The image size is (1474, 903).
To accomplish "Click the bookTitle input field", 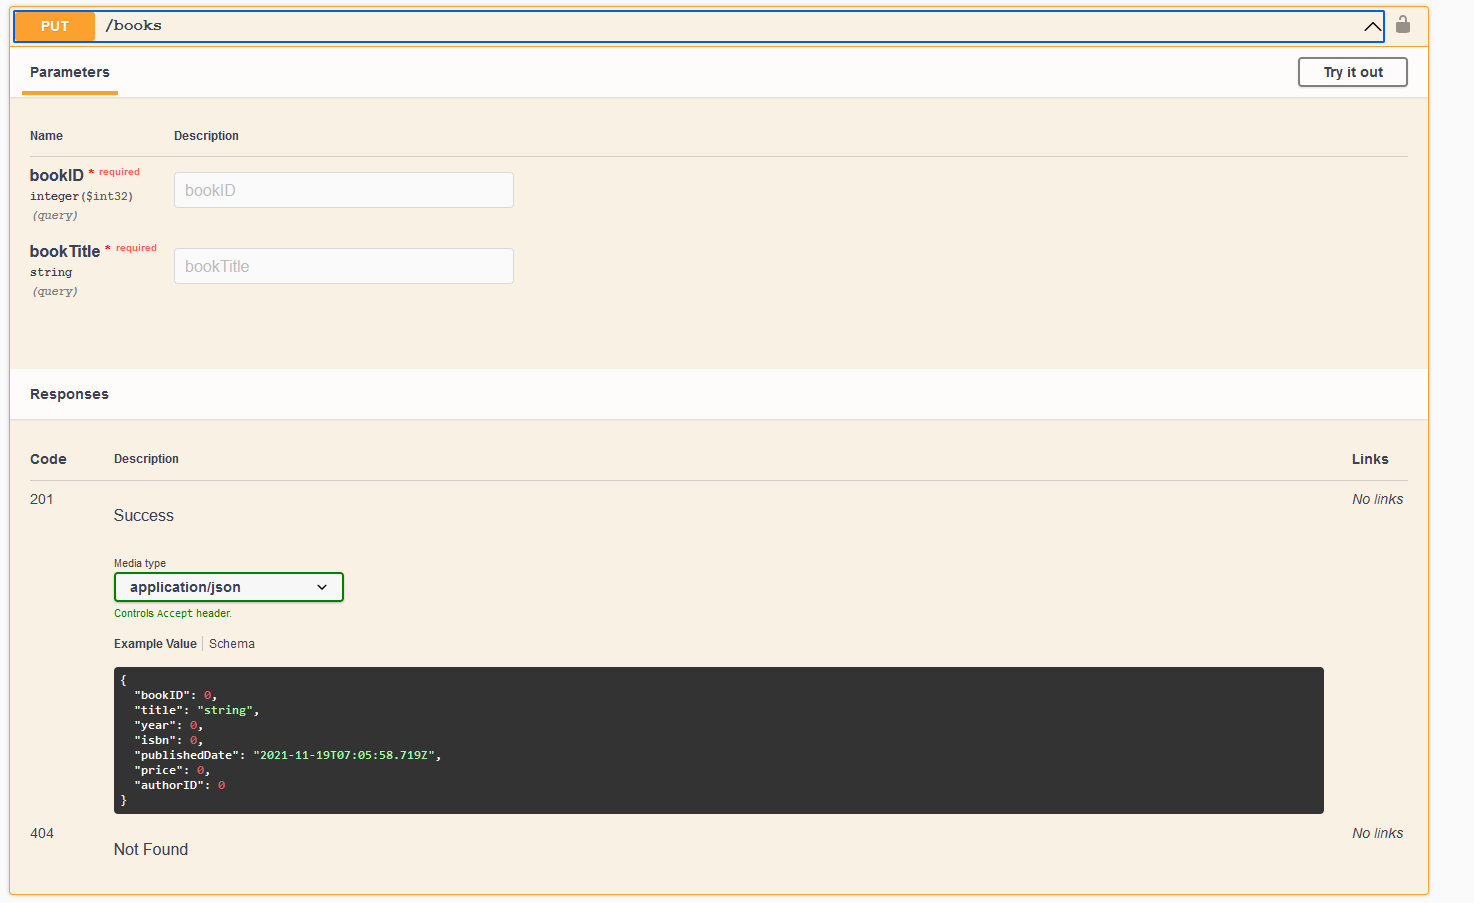I will coord(343,265).
